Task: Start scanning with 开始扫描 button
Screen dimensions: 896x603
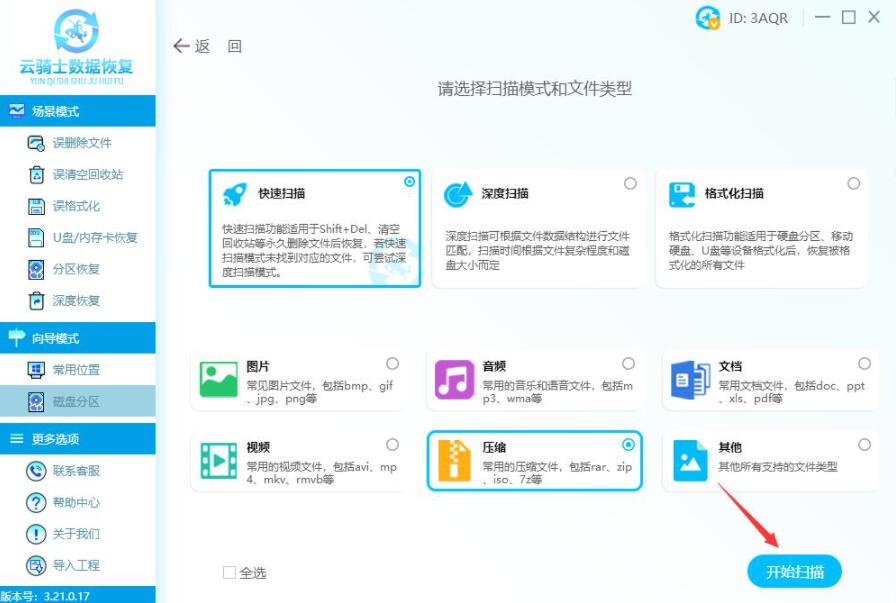Action: pos(794,571)
